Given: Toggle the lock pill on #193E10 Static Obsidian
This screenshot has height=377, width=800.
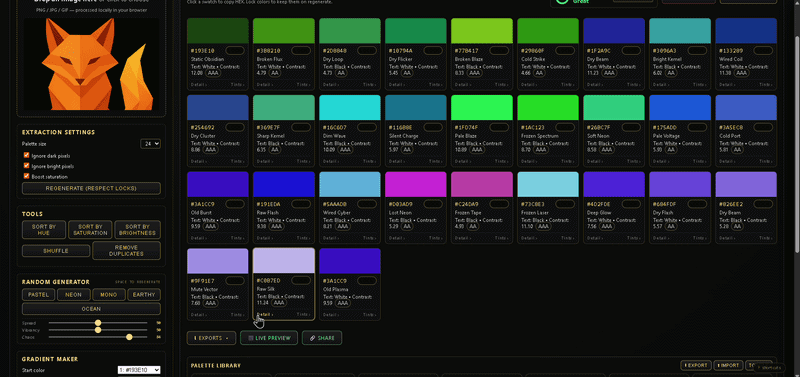Looking at the screenshot, I should tap(235, 51).
